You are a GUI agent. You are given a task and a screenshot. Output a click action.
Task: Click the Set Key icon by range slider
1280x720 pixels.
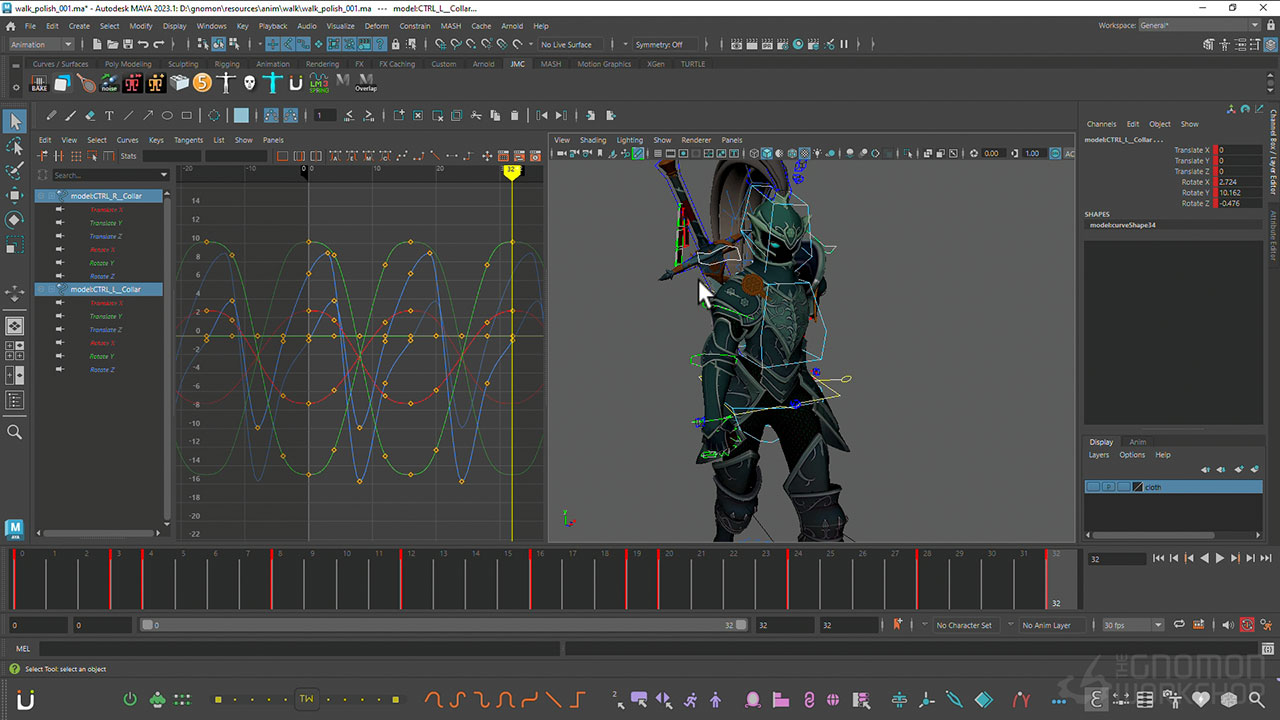tap(897, 625)
